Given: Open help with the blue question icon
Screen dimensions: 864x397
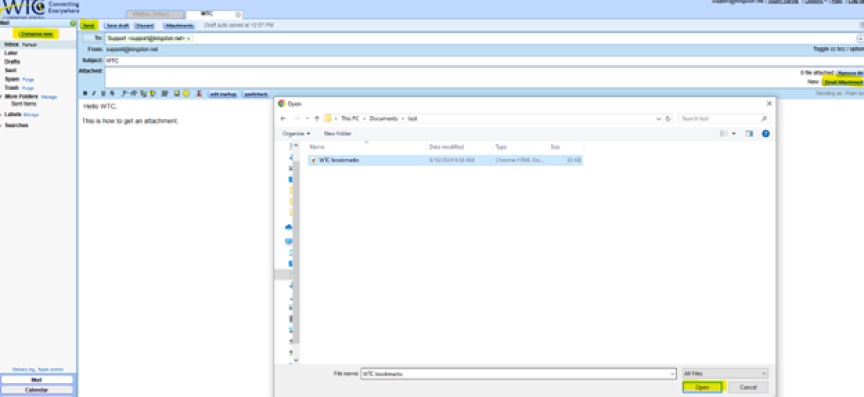Looking at the screenshot, I should (765, 134).
